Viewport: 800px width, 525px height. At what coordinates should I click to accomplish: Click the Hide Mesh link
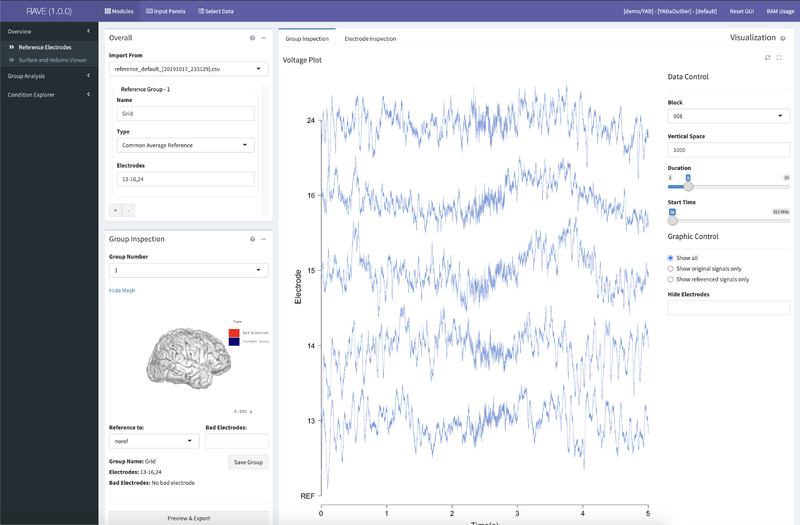tap(122, 290)
